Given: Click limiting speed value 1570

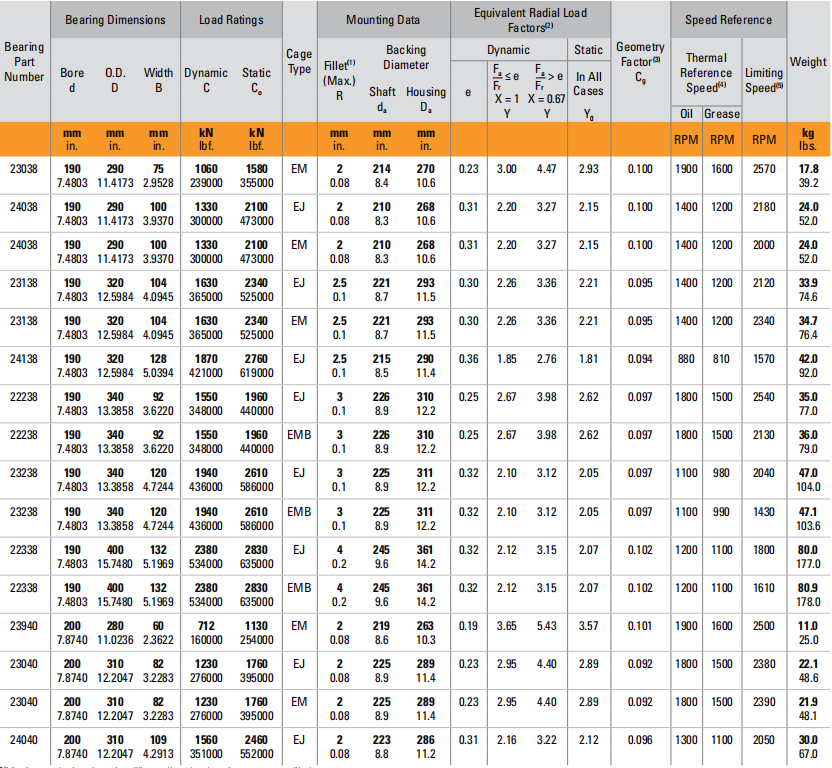Looking at the screenshot, I should 764,359.
